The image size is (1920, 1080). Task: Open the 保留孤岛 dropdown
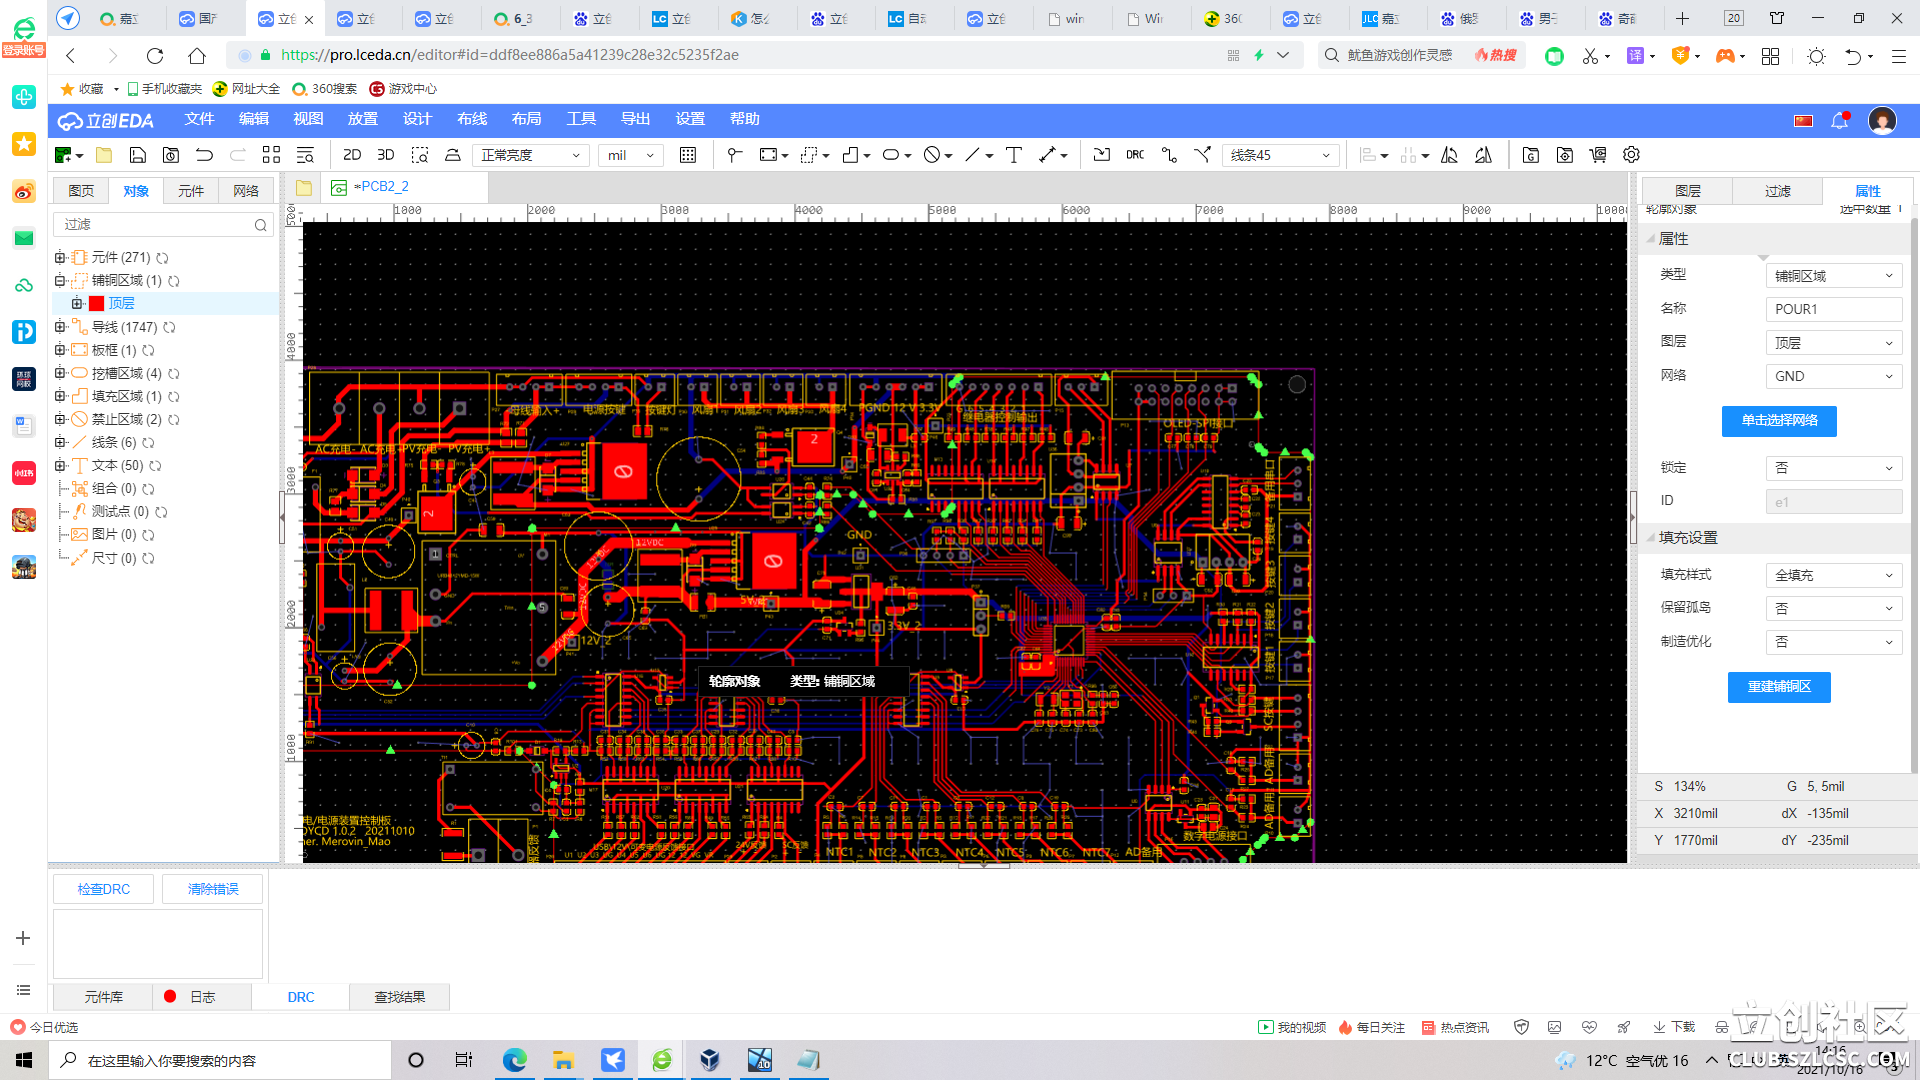point(1833,608)
